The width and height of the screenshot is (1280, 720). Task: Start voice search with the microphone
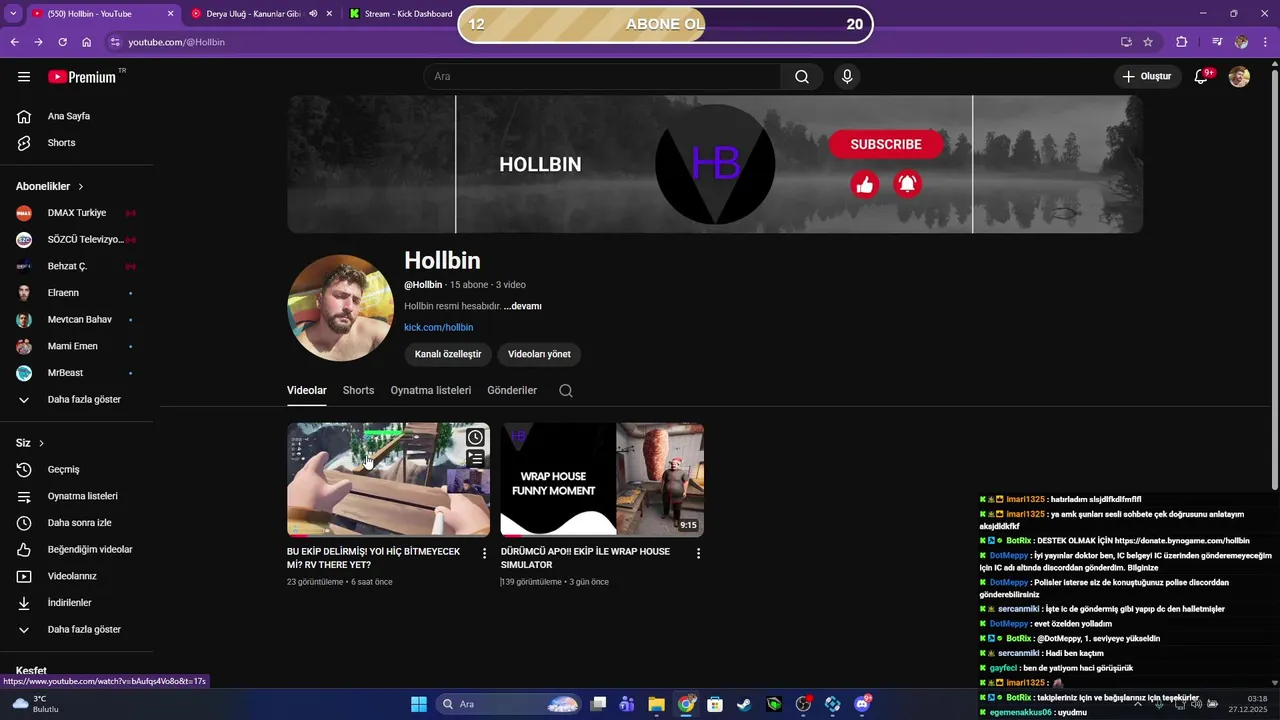click(847, 77)
